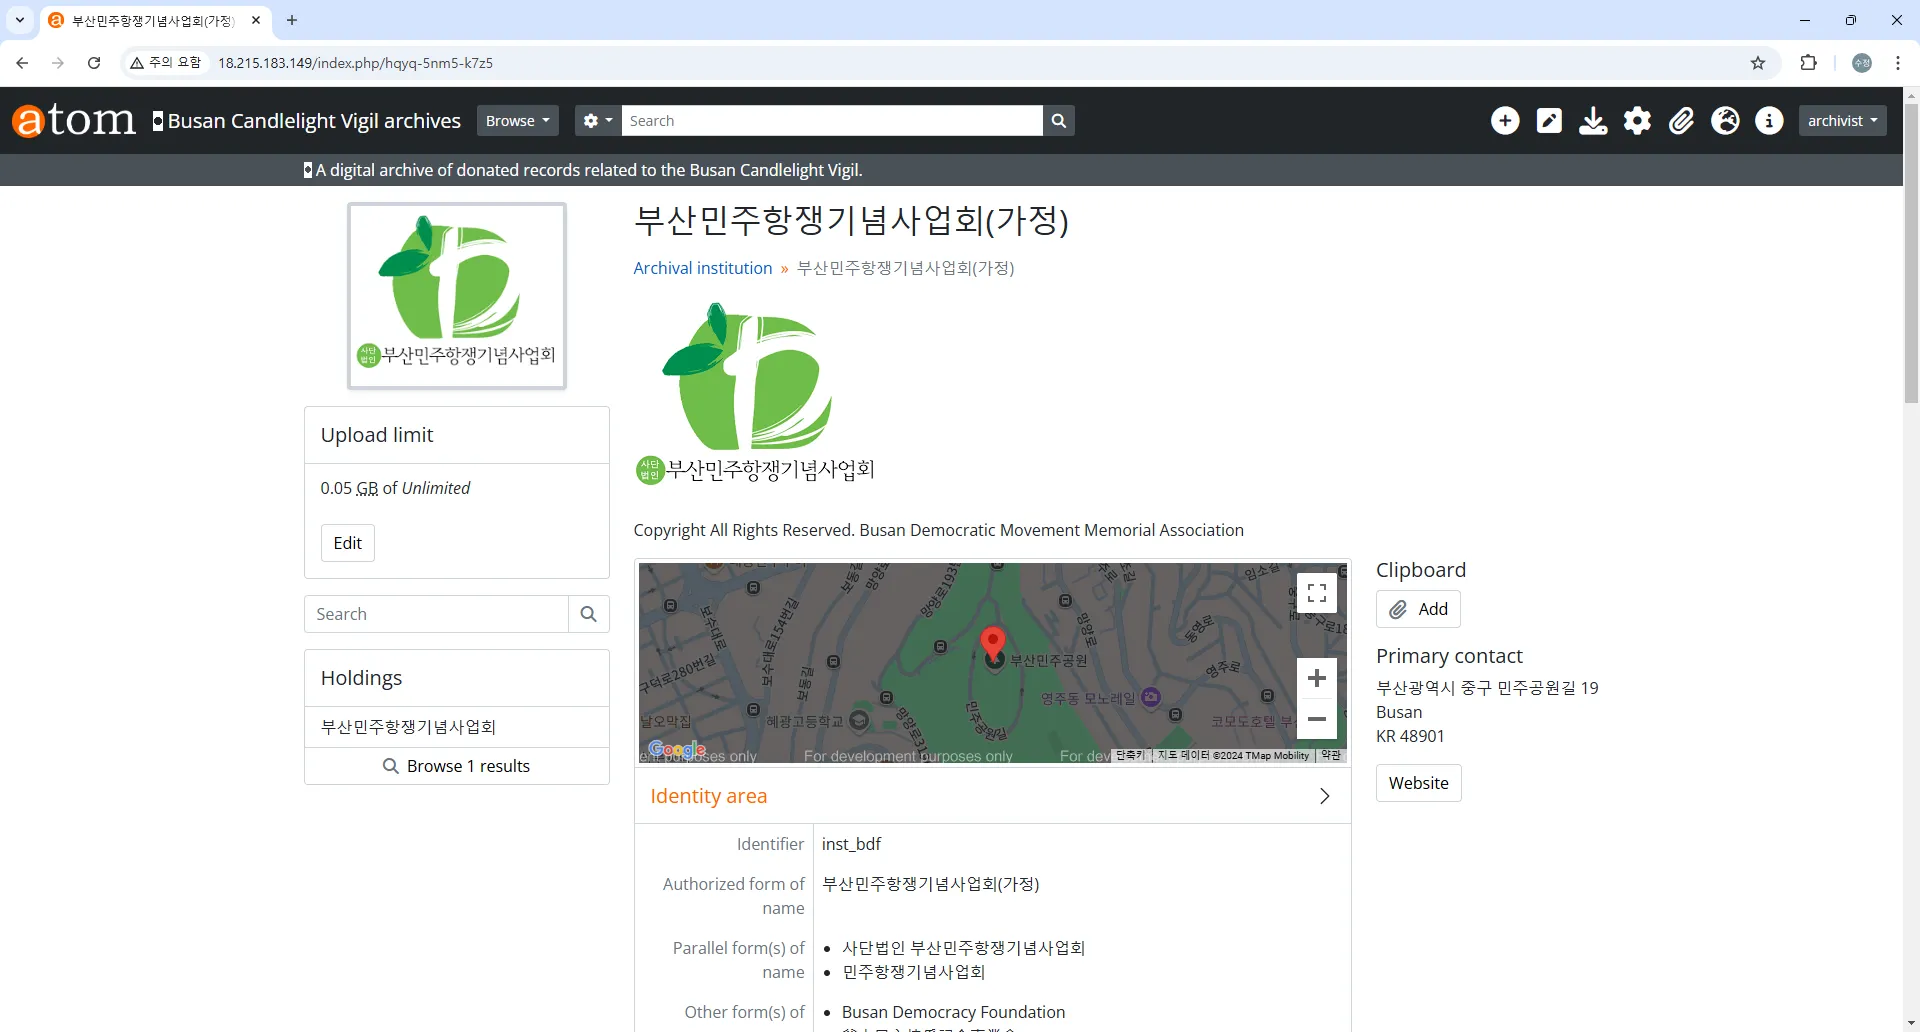Open the Chrome three-dot menu
The image size is (1920, 1032).
pyautogui.click(x=1898, y=63)
